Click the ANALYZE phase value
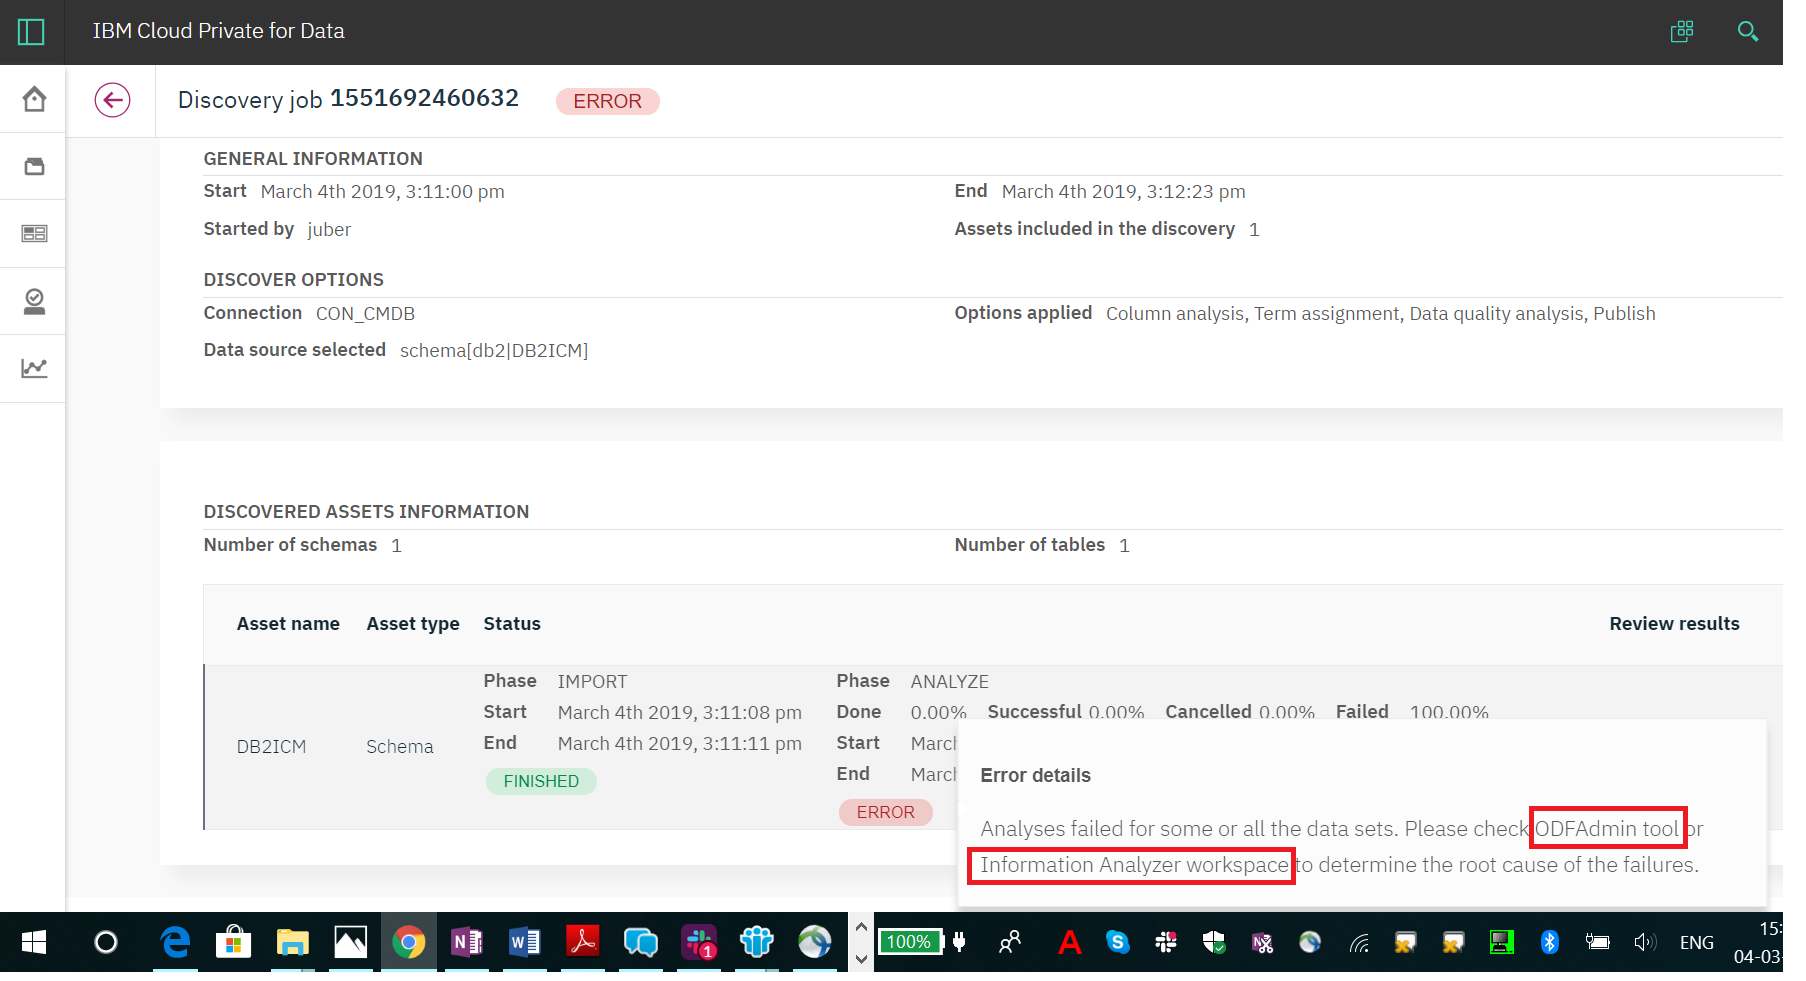 click(x=949, y=682)
